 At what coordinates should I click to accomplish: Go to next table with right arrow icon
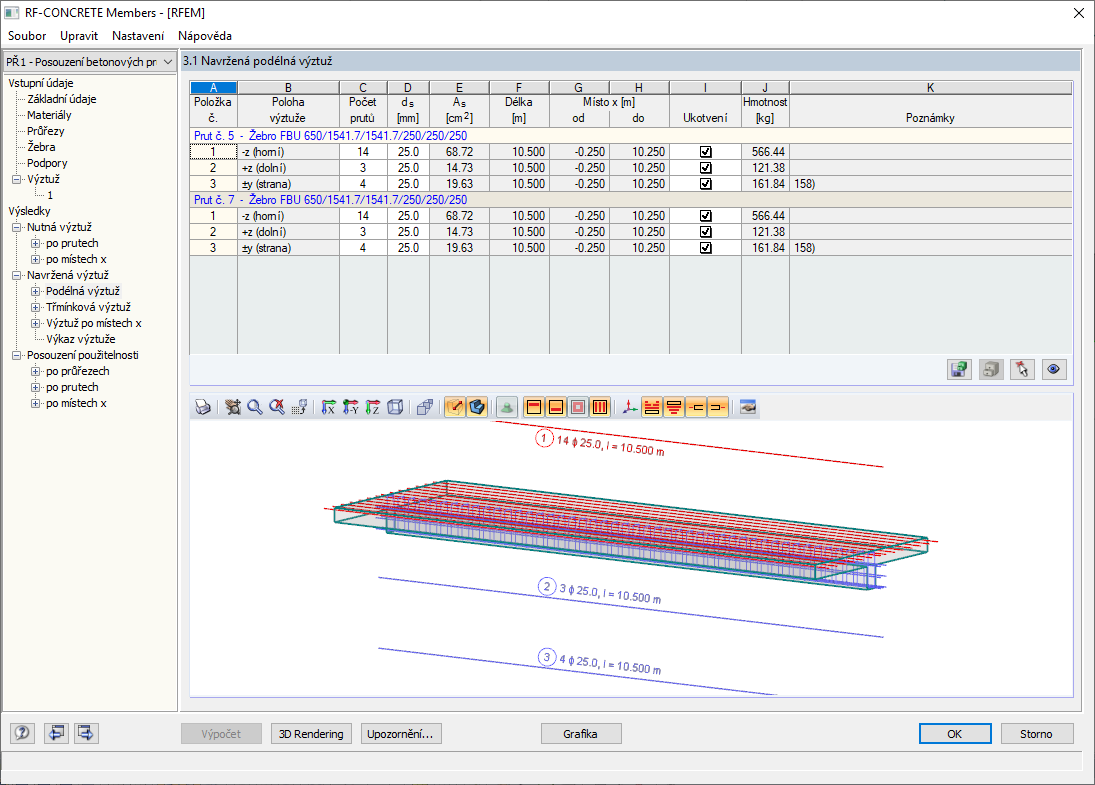pos(86,733)
